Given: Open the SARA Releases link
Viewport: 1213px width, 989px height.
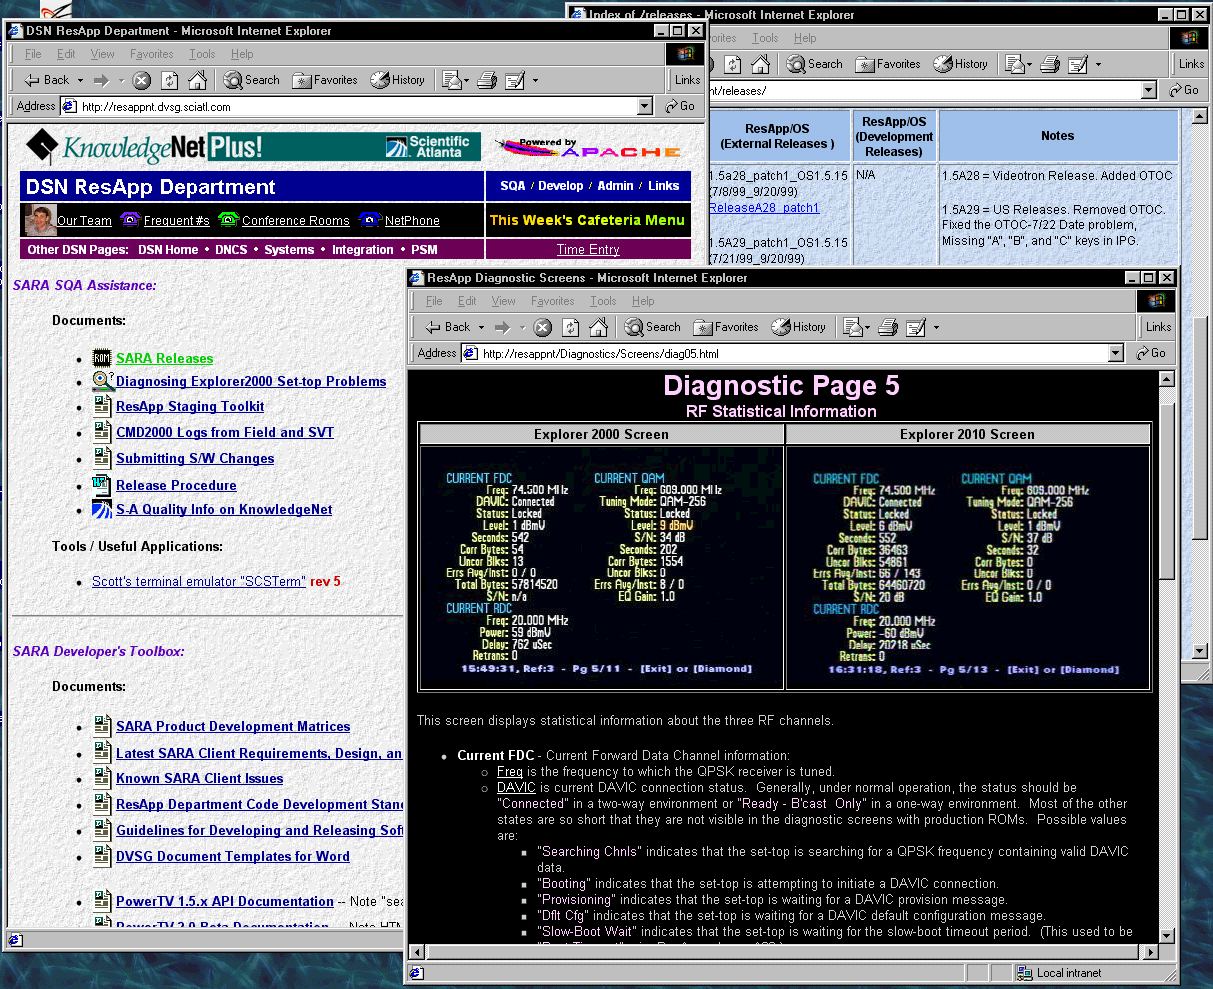Looking at the screenshot, I should (x=164, y=358).
